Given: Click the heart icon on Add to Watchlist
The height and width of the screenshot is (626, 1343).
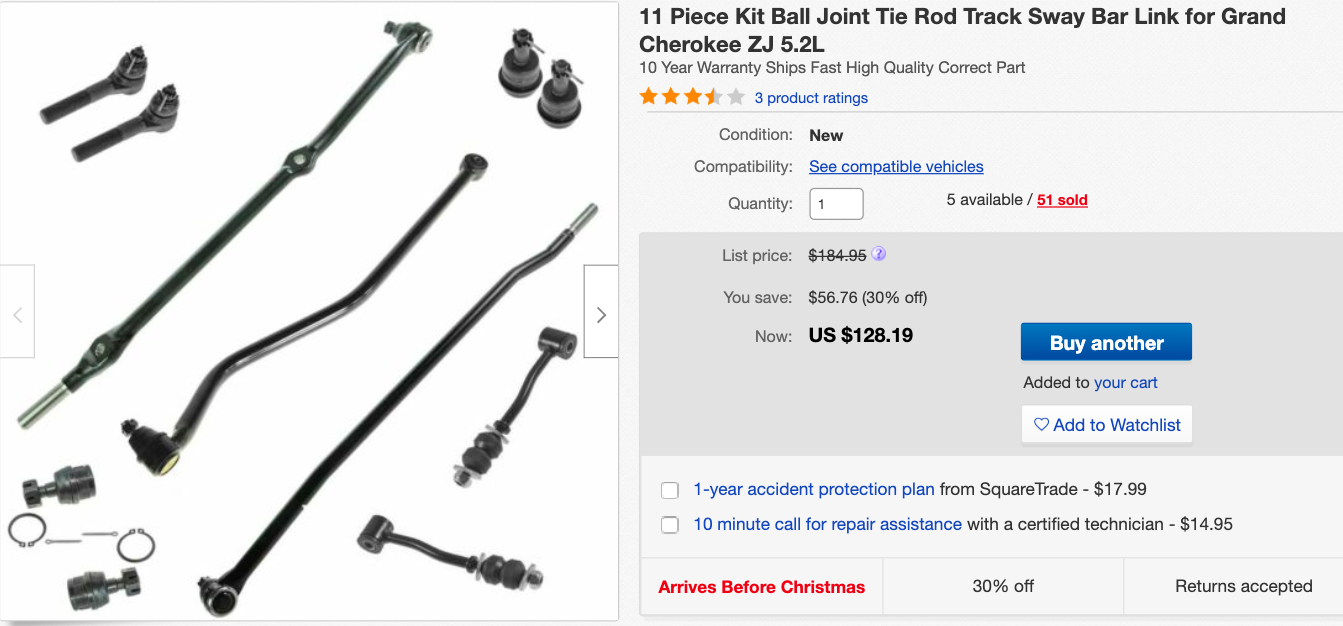Looking at the screenshot, I should coord(1041,425).
